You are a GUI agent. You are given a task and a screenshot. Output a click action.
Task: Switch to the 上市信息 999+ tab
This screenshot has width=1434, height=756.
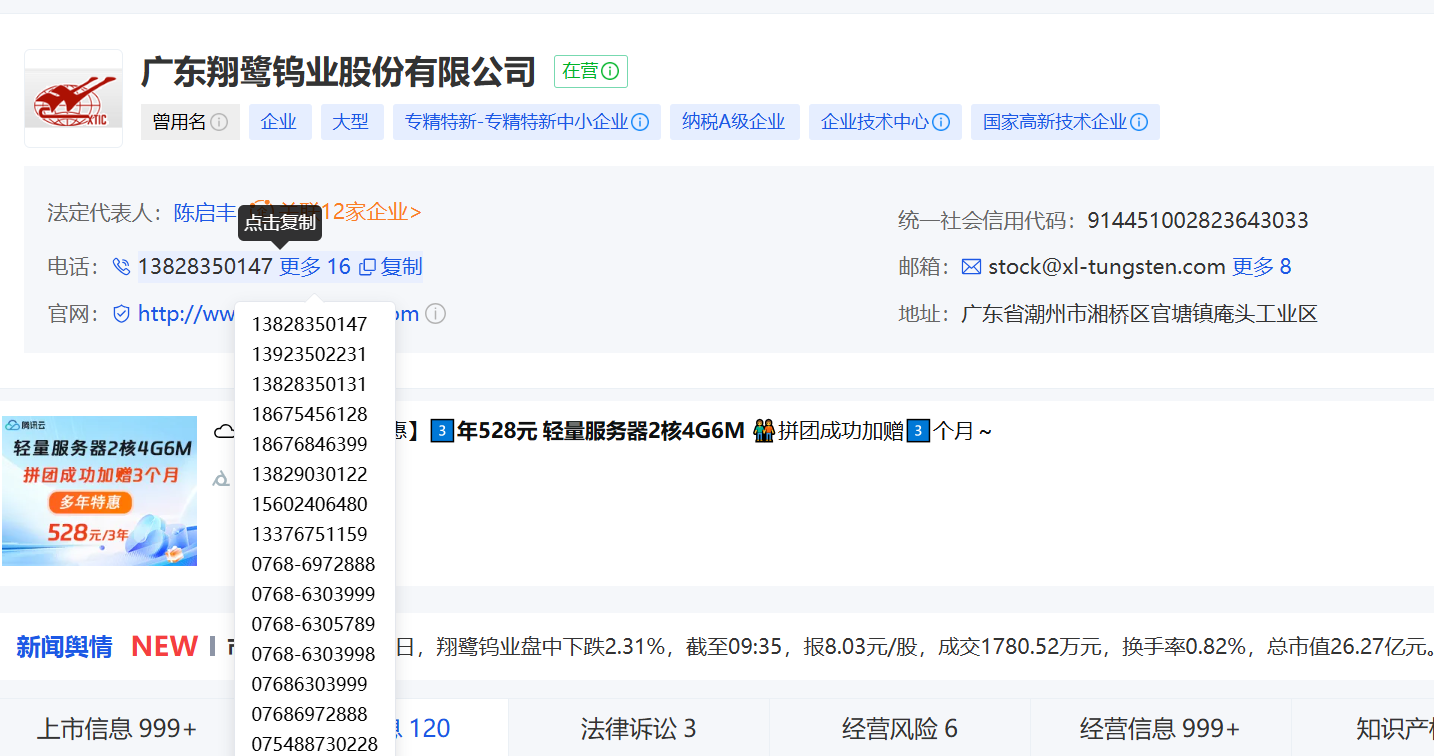(117, 728)
